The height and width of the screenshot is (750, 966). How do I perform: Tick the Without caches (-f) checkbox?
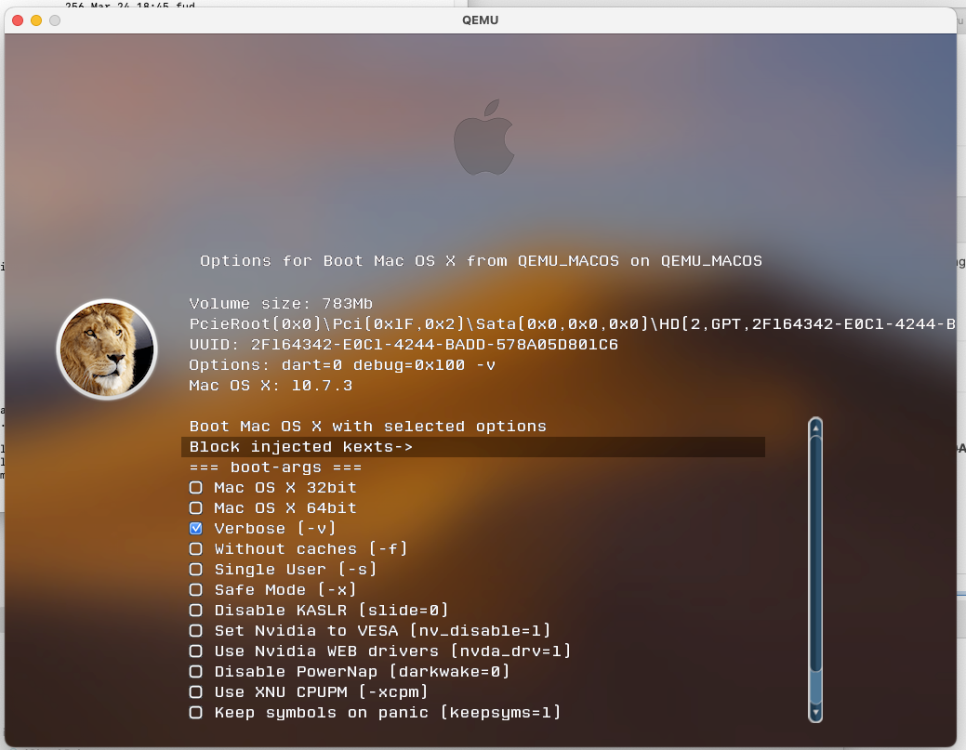coord(196,548)
